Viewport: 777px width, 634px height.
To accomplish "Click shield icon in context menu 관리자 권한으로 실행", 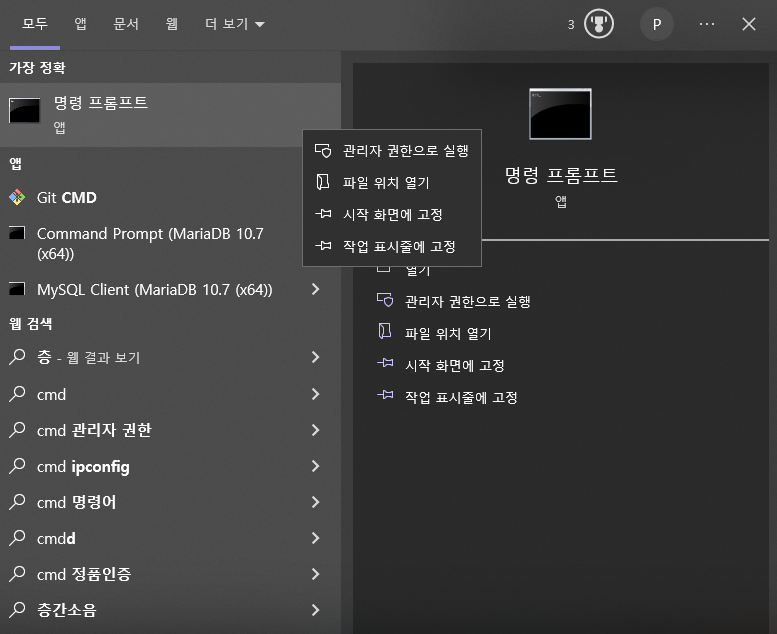I will (323, 151).
